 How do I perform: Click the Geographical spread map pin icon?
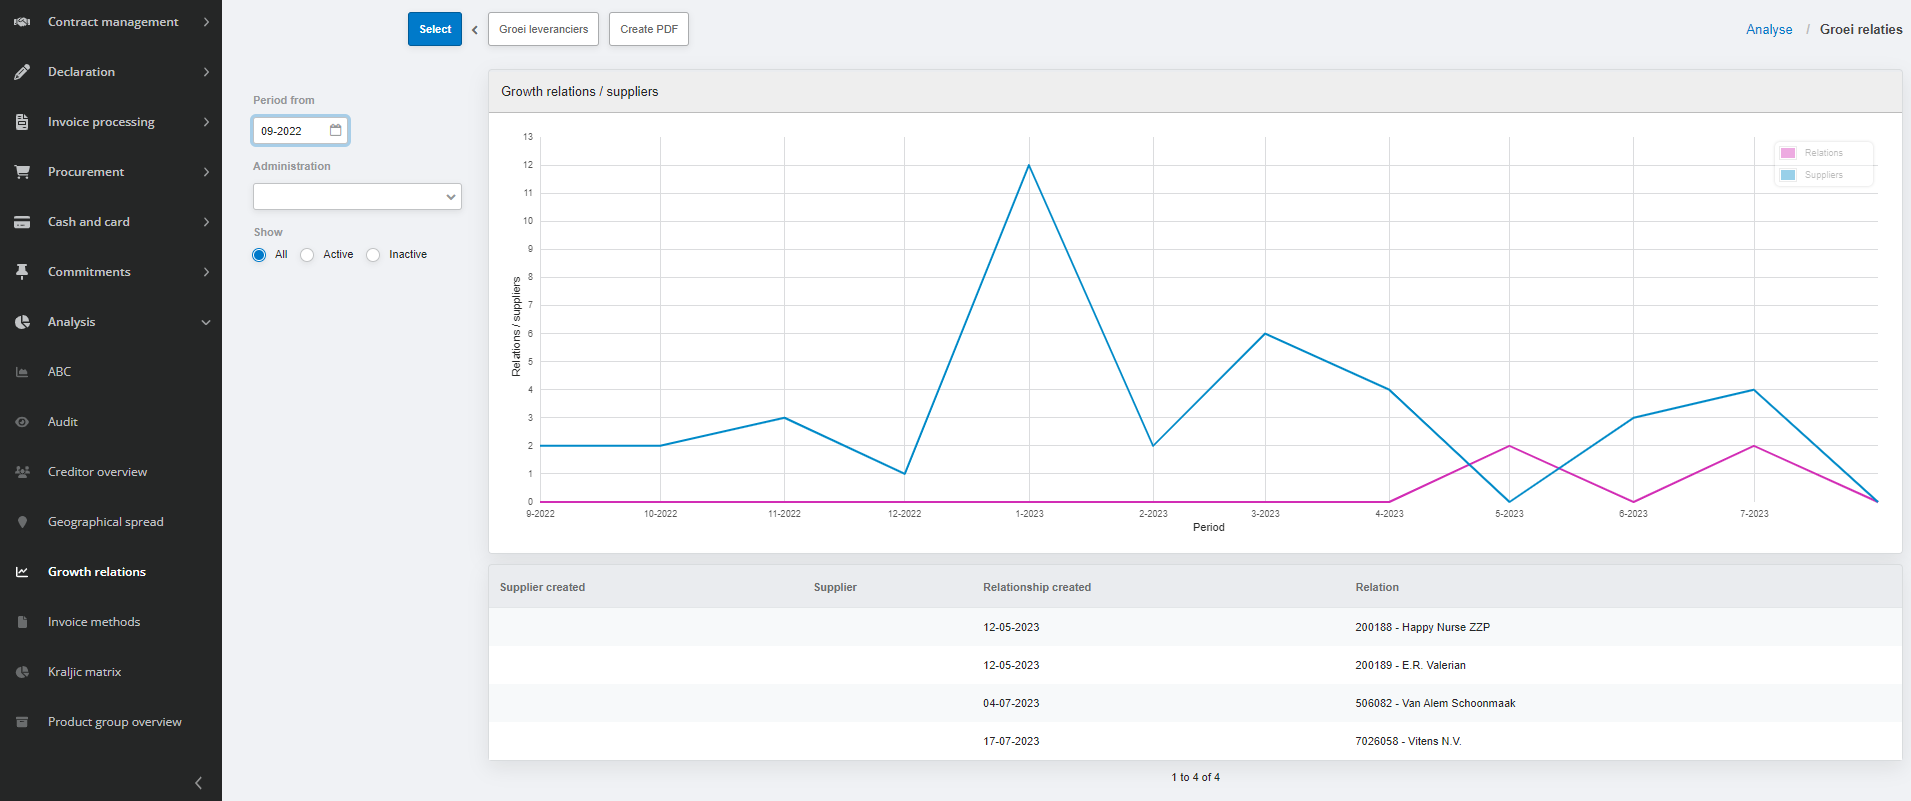coord(22,522)
